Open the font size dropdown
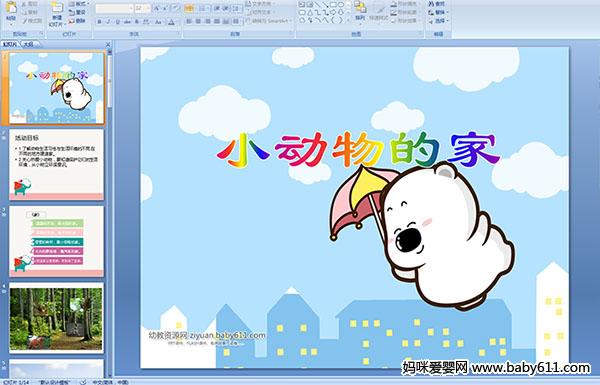This screenshot has height=385, width=600. [143, 8]
